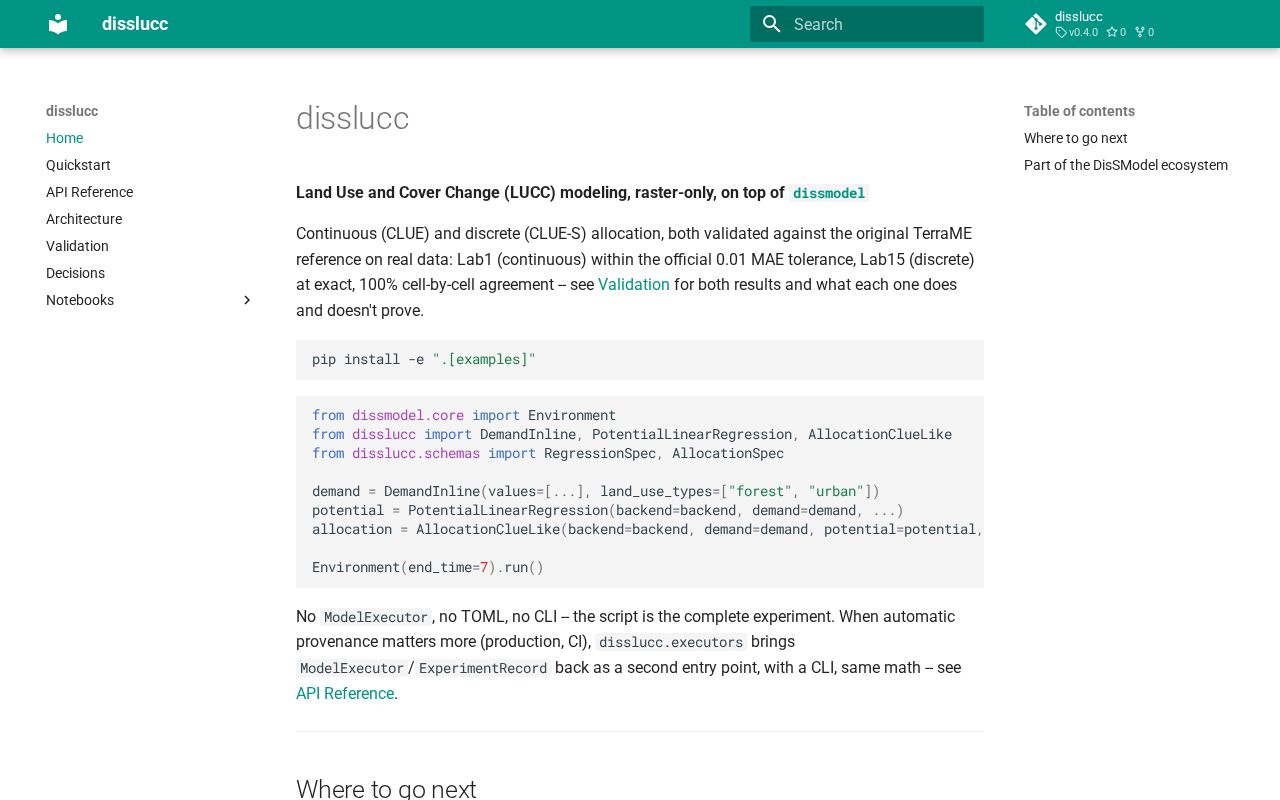Click the disslucc.executors inline code
Image resolution: width=1280 pixels, height=800 pixels.
(x=671, y=642)
